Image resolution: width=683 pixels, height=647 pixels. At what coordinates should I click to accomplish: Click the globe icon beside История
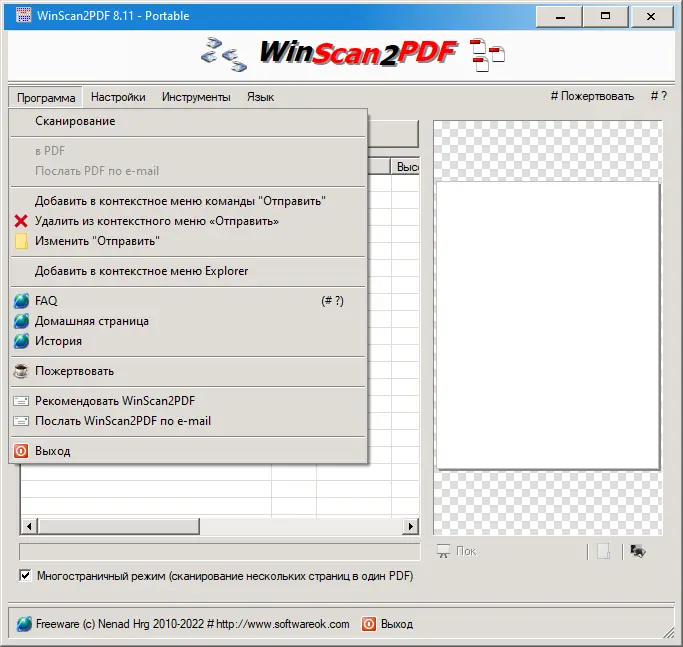pyautogui.click(x=21, y=341)
